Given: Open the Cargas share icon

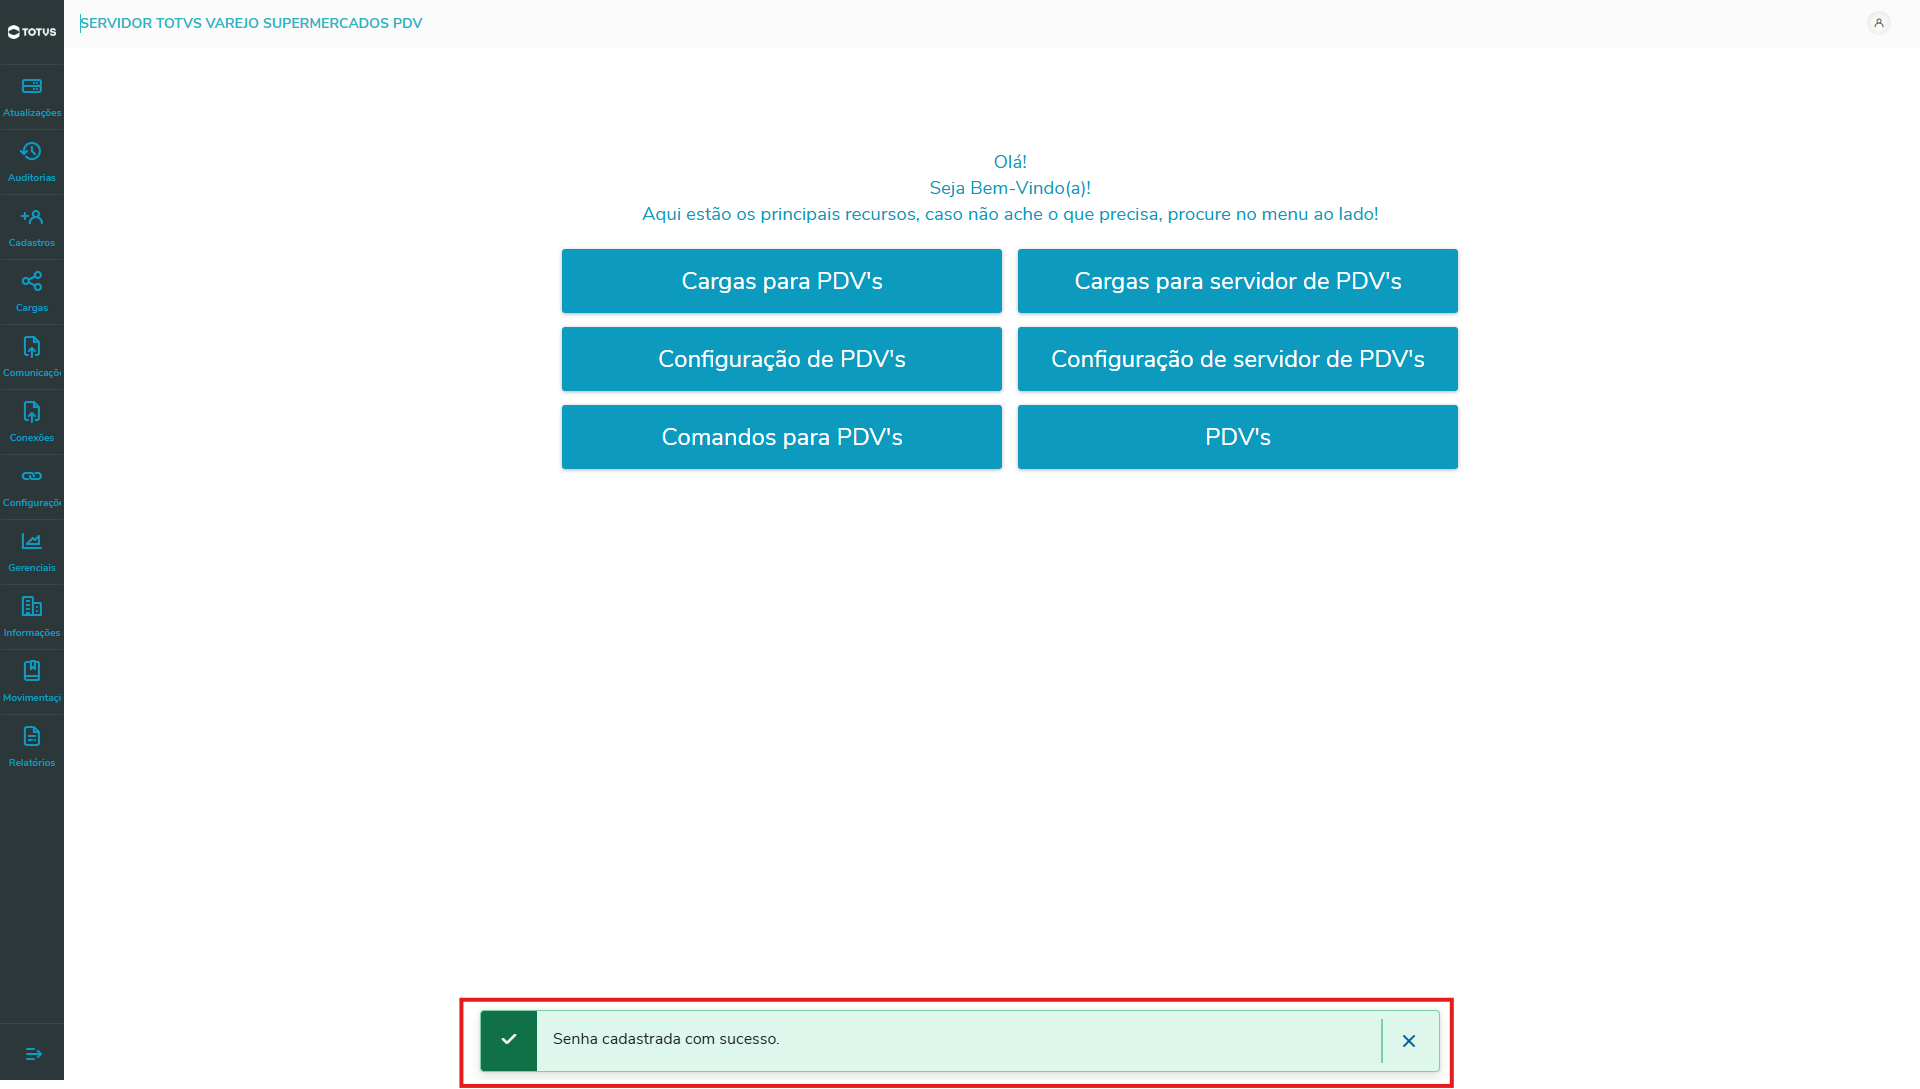Looking at the screenshot, I should [32, 282].
